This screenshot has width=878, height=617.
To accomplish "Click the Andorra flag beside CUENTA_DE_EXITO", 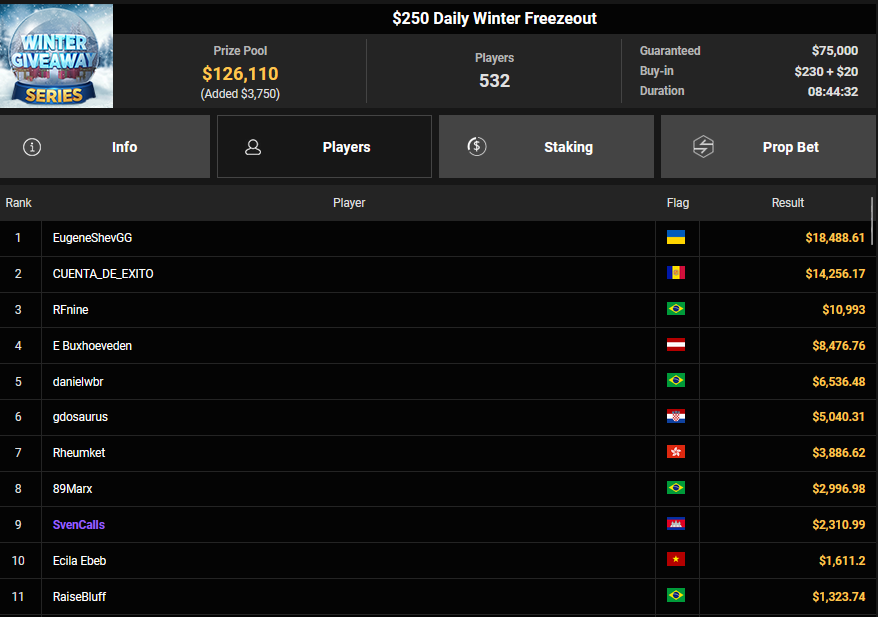I will coord(676,274).
